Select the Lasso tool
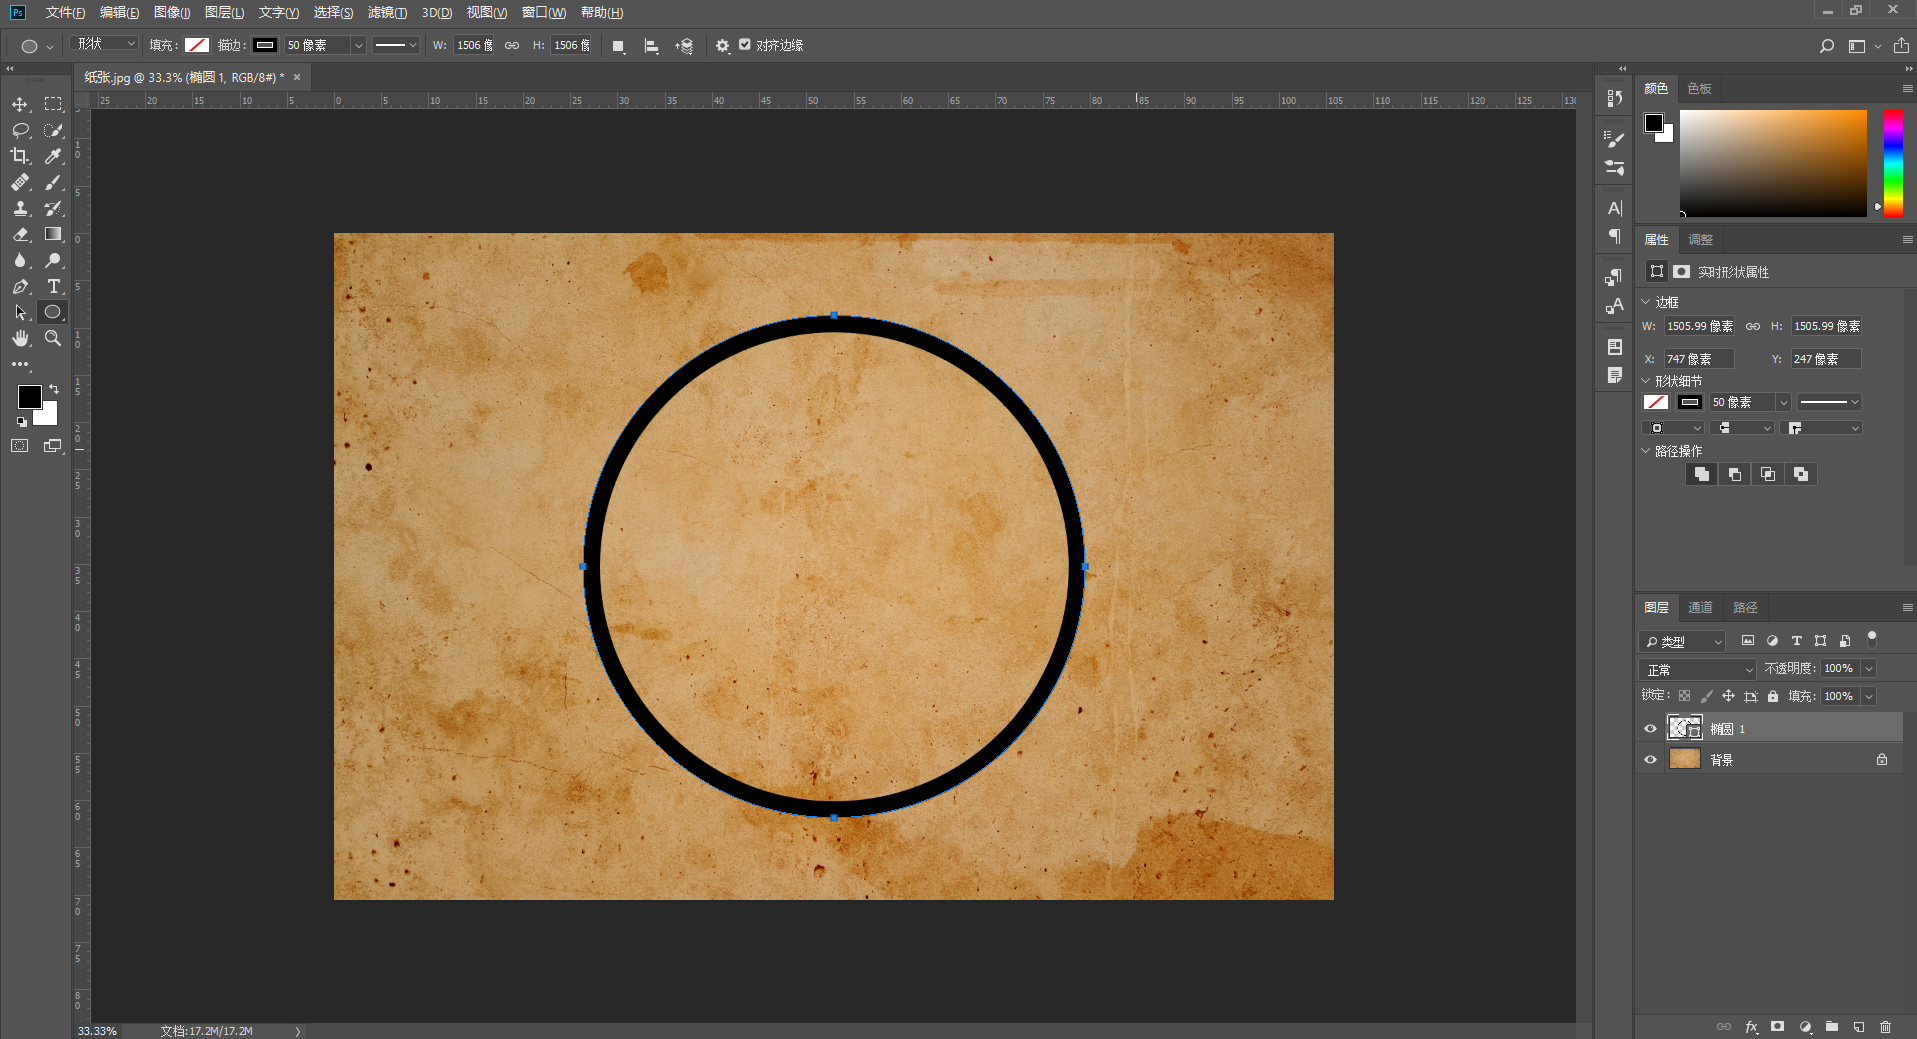The height and width of the screenshot is (1039, 1917). [20, 130]
